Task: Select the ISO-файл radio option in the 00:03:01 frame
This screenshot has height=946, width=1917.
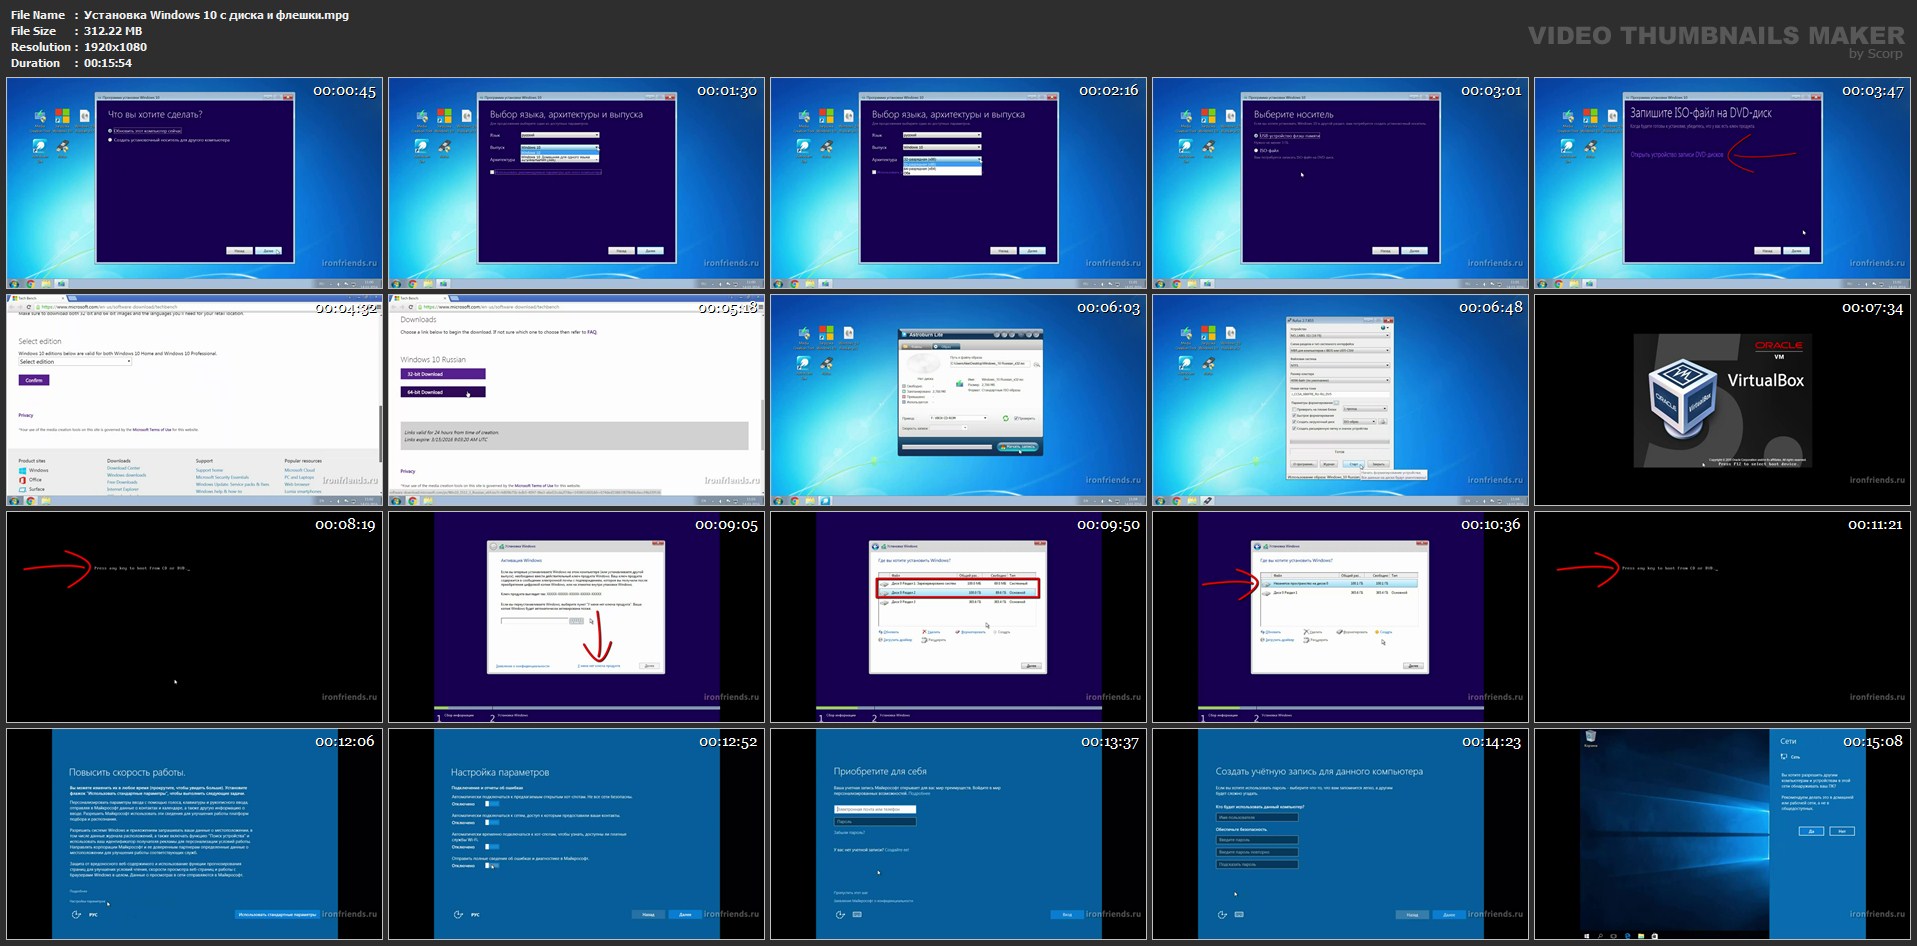Action: [x=1256, y=150]
